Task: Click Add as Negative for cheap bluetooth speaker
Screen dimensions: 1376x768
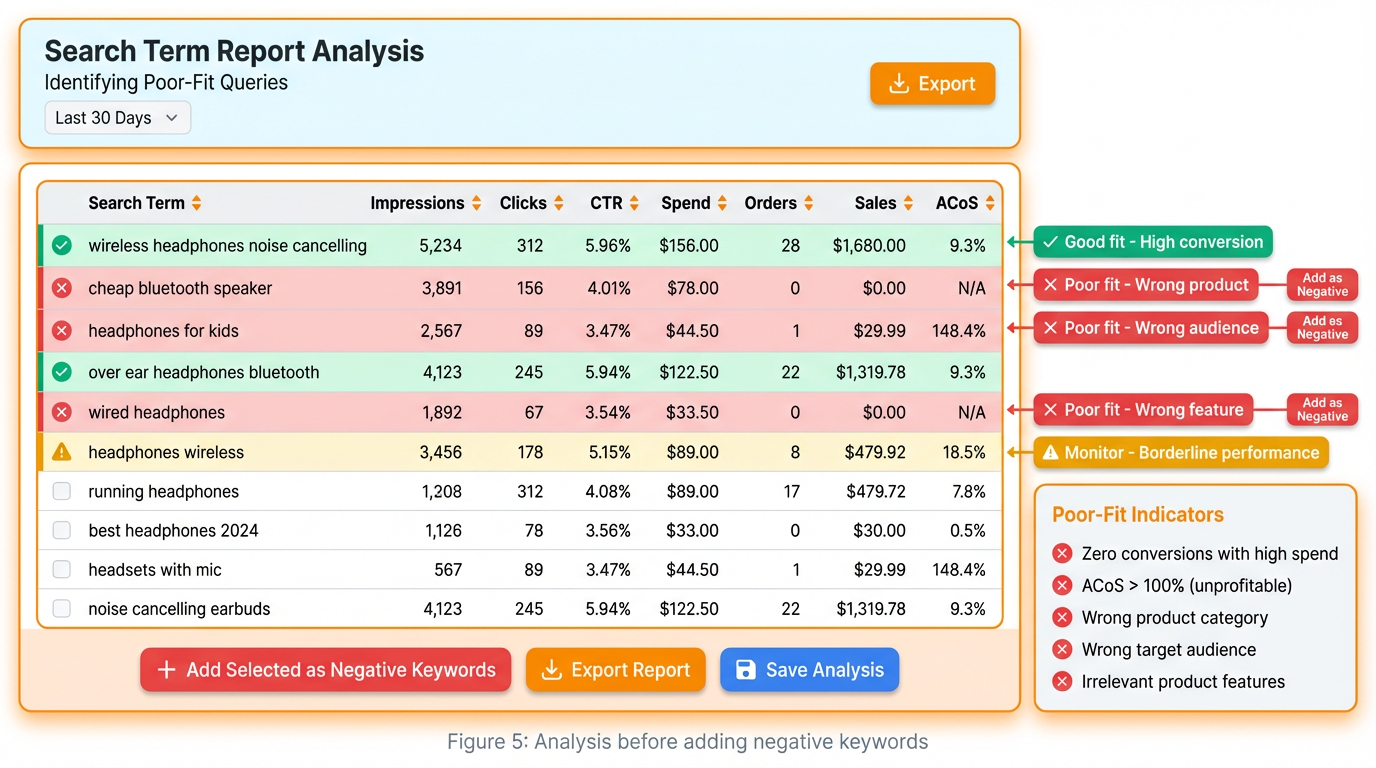Action: coord(1322,284)
